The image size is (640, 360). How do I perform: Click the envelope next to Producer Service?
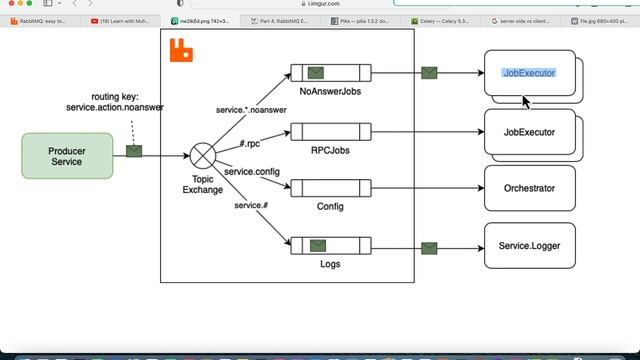pyautogui.click(x=134, y=151)
